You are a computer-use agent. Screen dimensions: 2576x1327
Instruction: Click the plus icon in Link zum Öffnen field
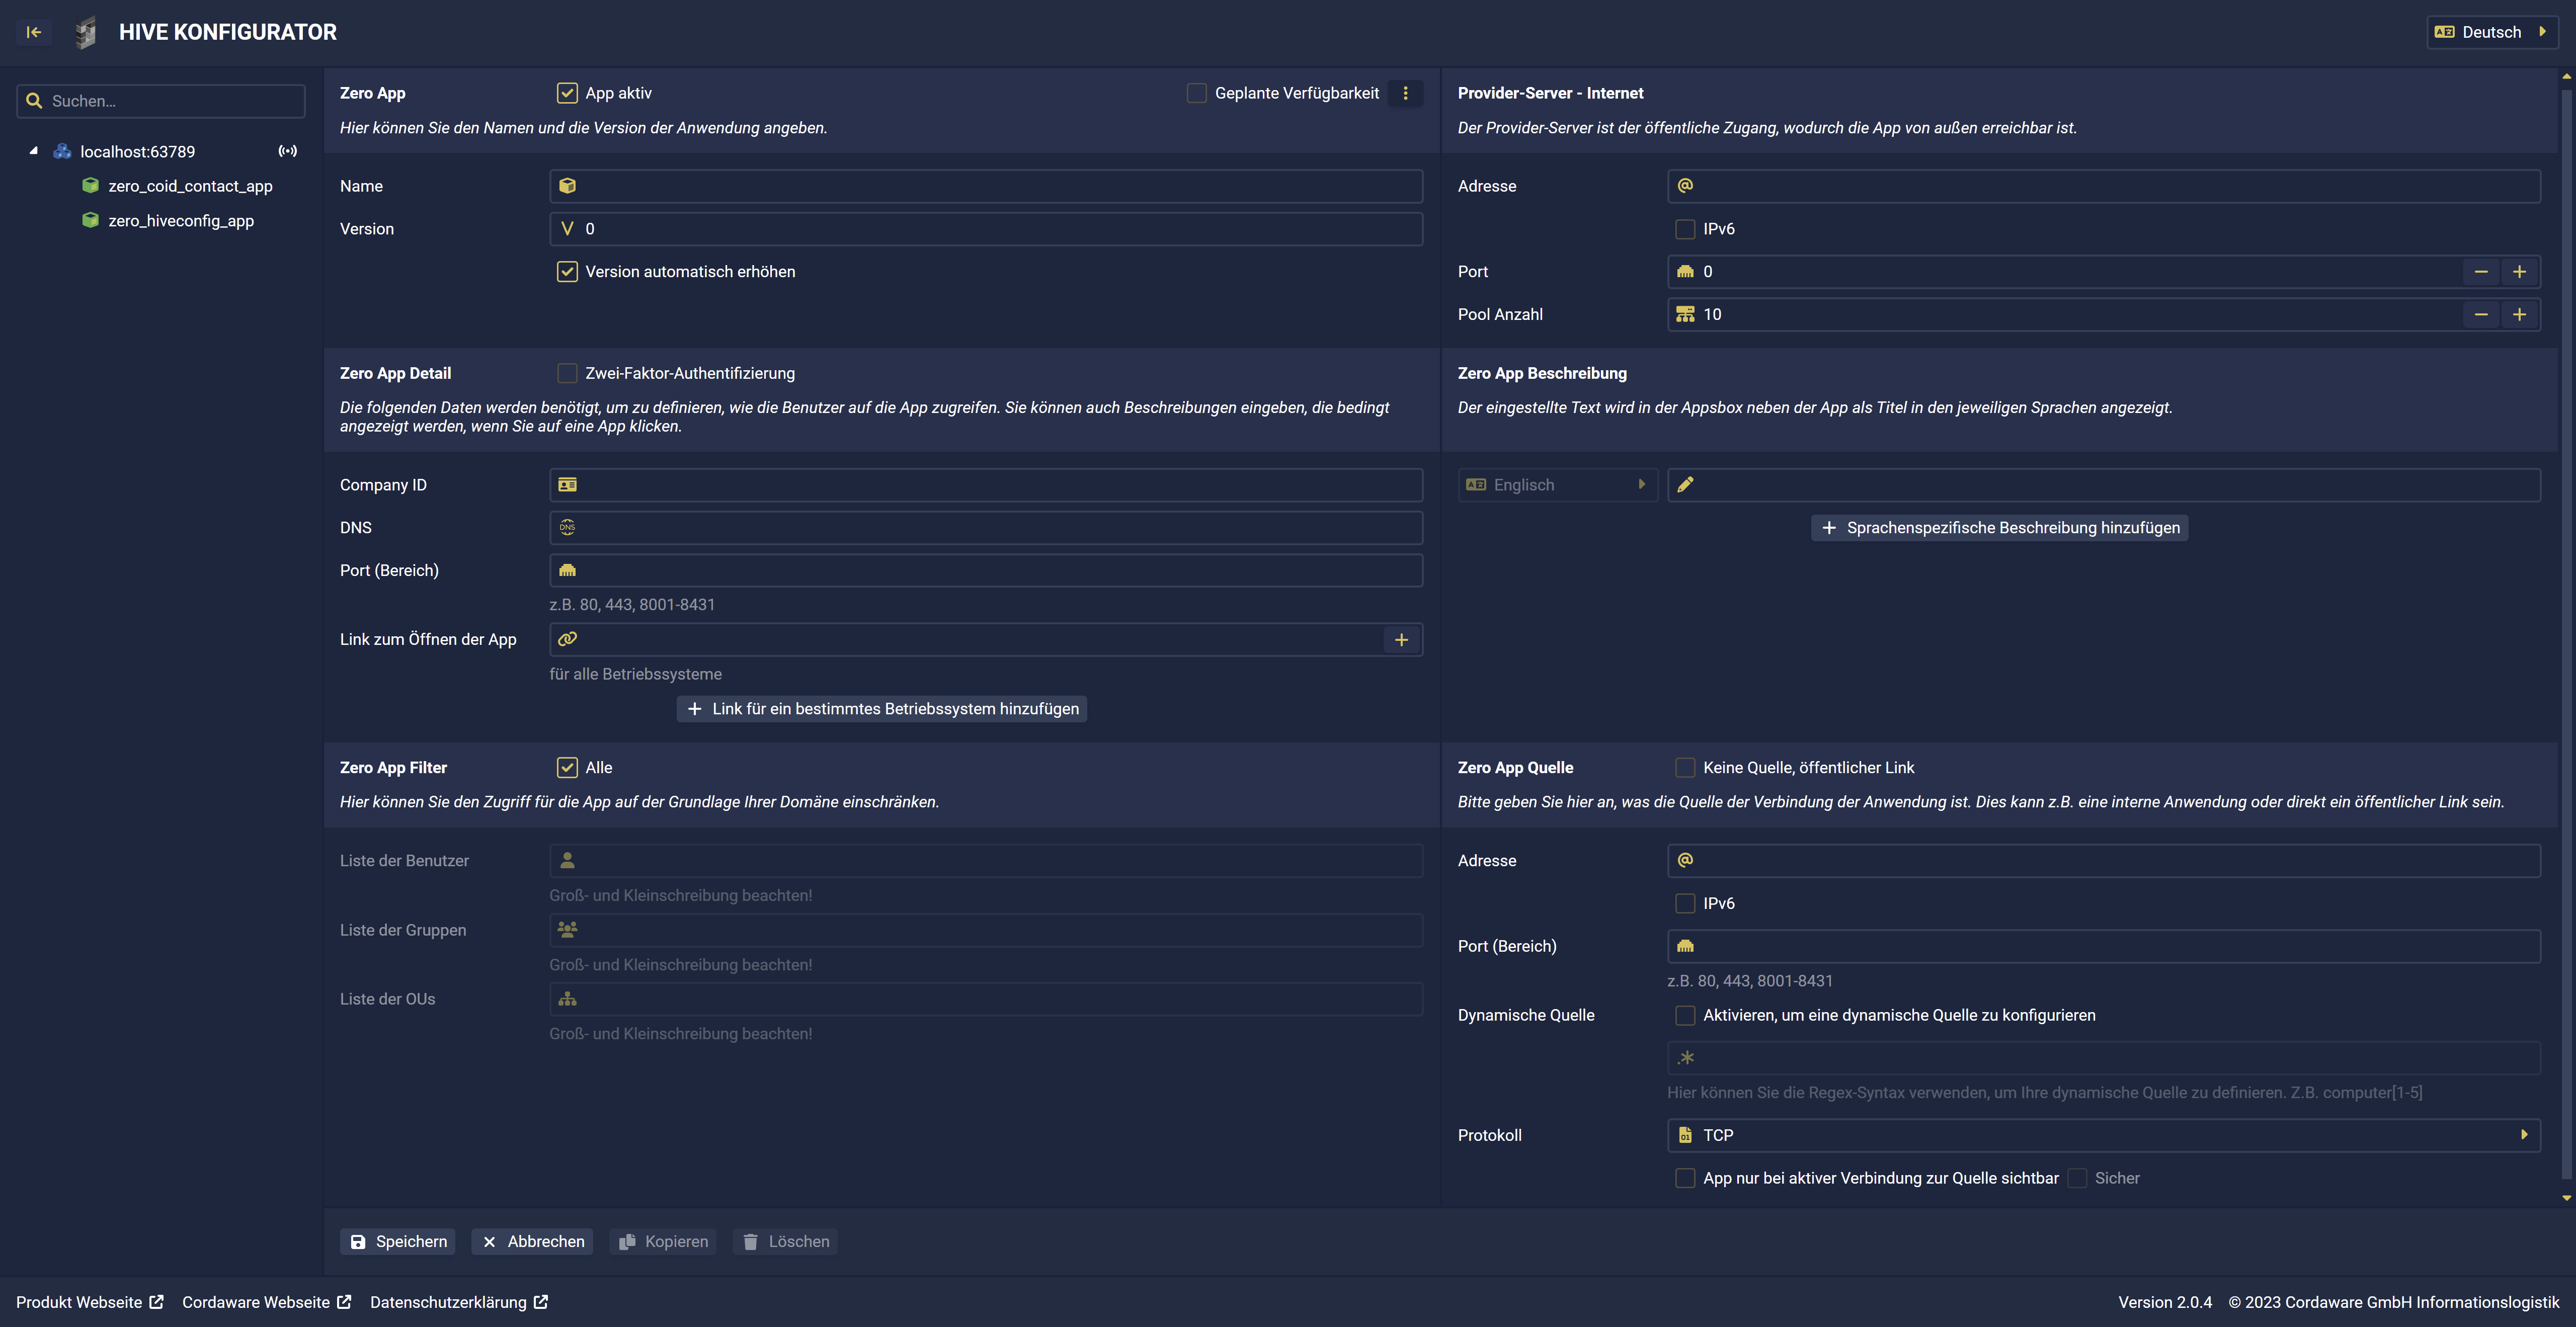(x=1401, y=640)
